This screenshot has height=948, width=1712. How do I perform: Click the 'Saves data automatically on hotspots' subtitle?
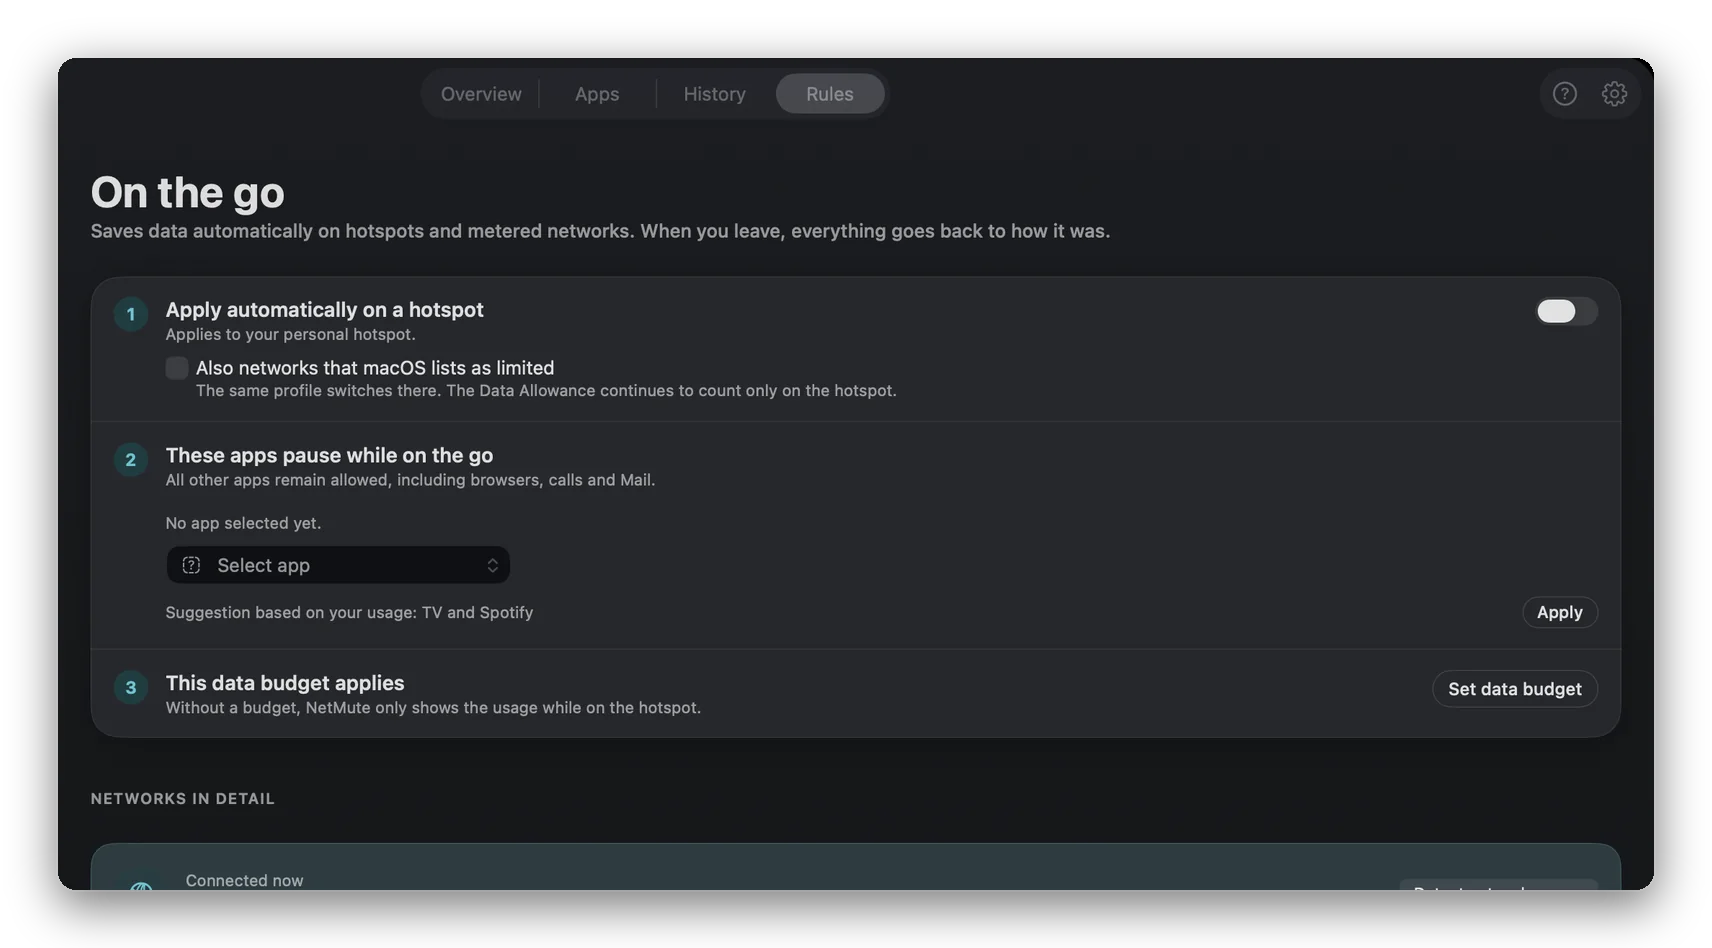(x=600, y=231)
